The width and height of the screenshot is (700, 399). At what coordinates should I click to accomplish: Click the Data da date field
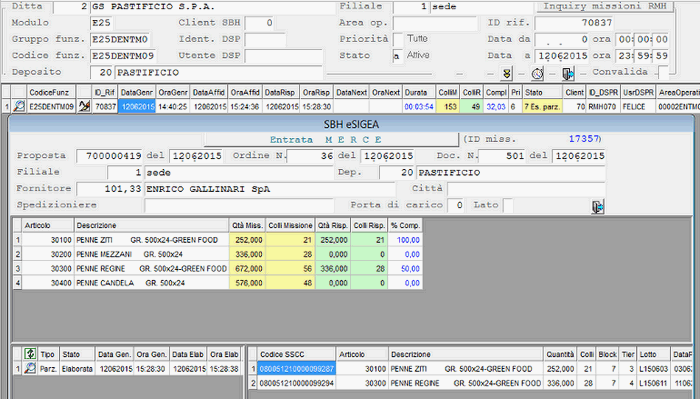(x=562, y=39)
